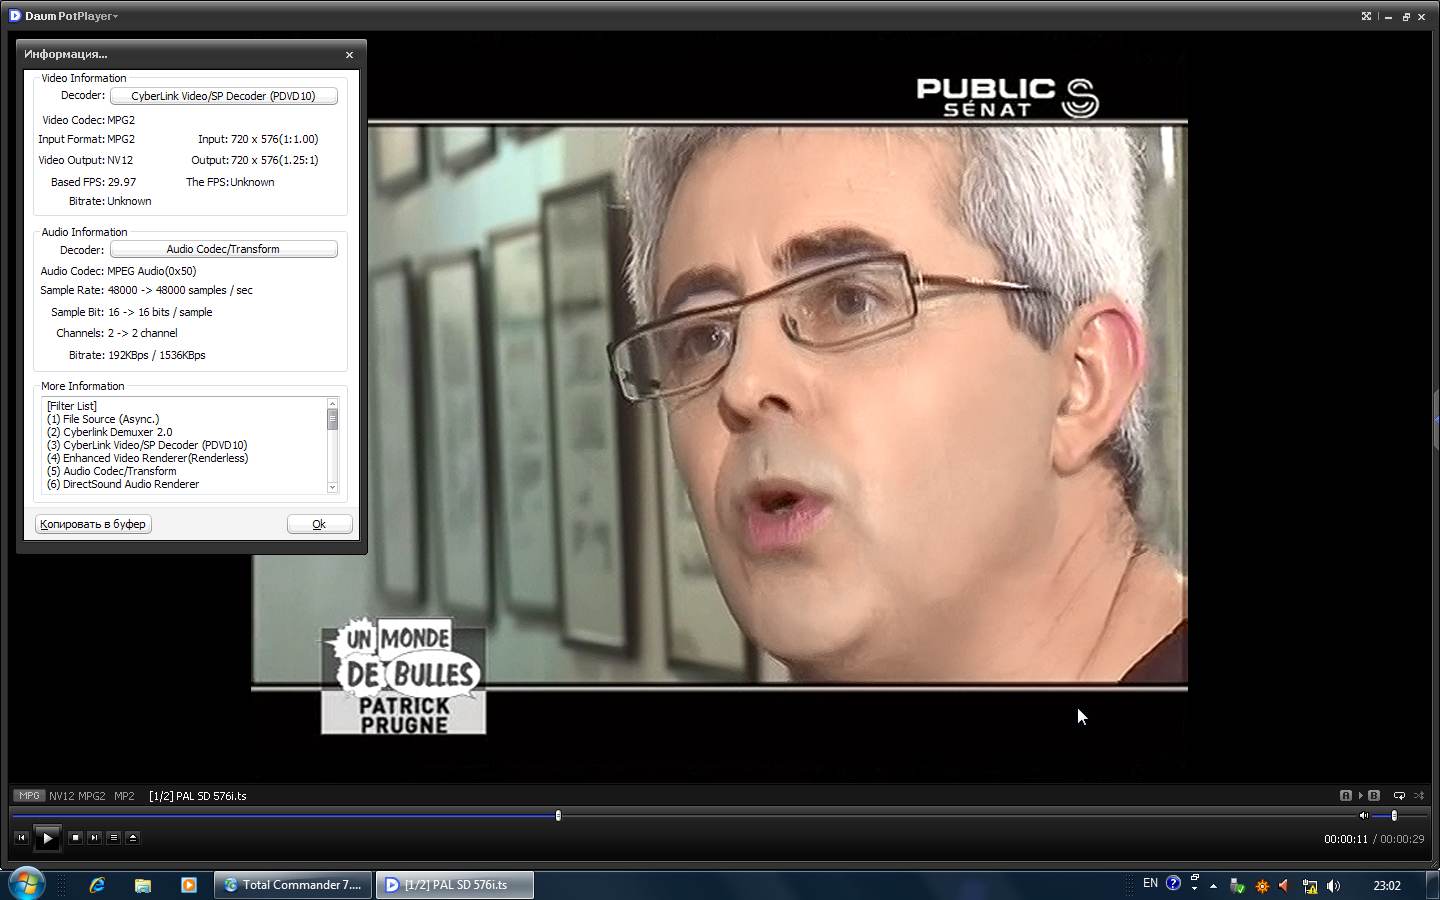This screenshot has width=1440, height=900.
Task: Set the B repeat point
Action: pos(1374,796)
